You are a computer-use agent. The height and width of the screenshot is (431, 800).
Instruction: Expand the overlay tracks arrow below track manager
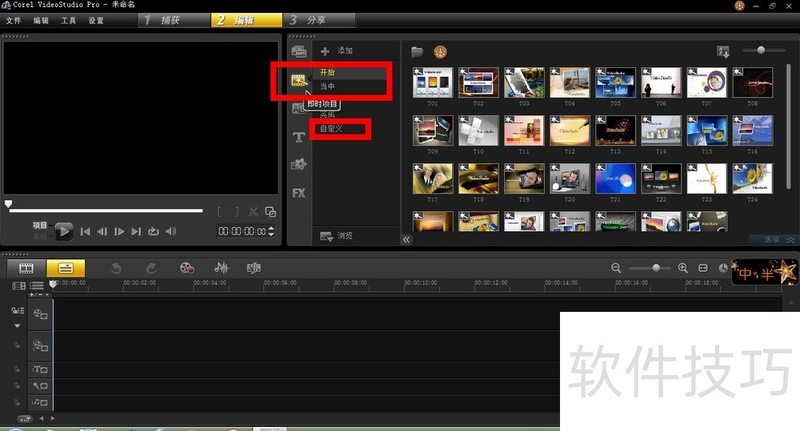click(17, 326)
